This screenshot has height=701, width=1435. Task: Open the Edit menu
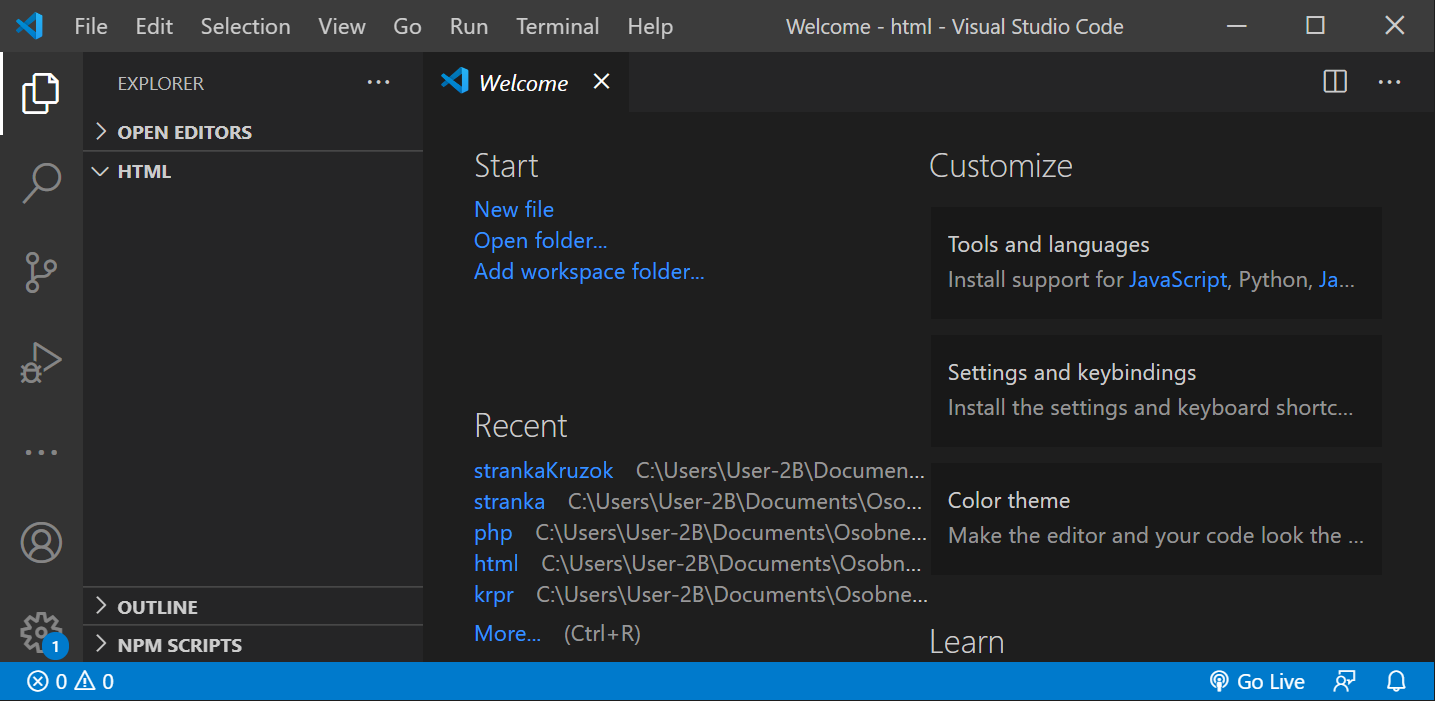point(154,26)
